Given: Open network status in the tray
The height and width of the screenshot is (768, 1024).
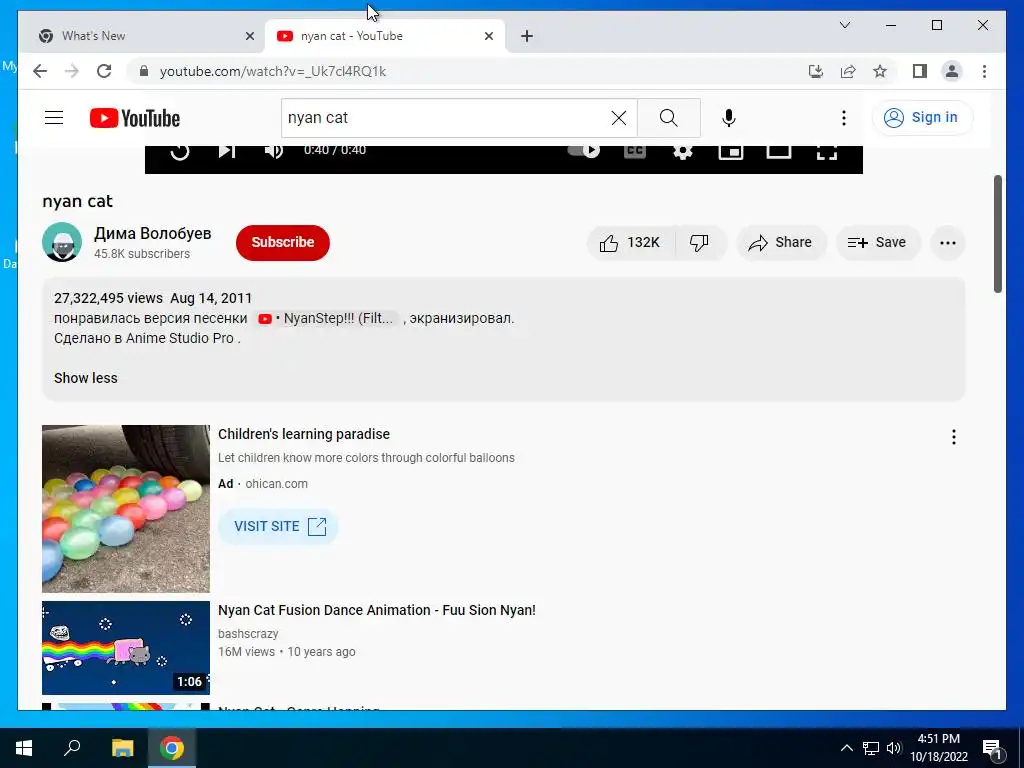Looking at the screenshot, I should 871,748.
